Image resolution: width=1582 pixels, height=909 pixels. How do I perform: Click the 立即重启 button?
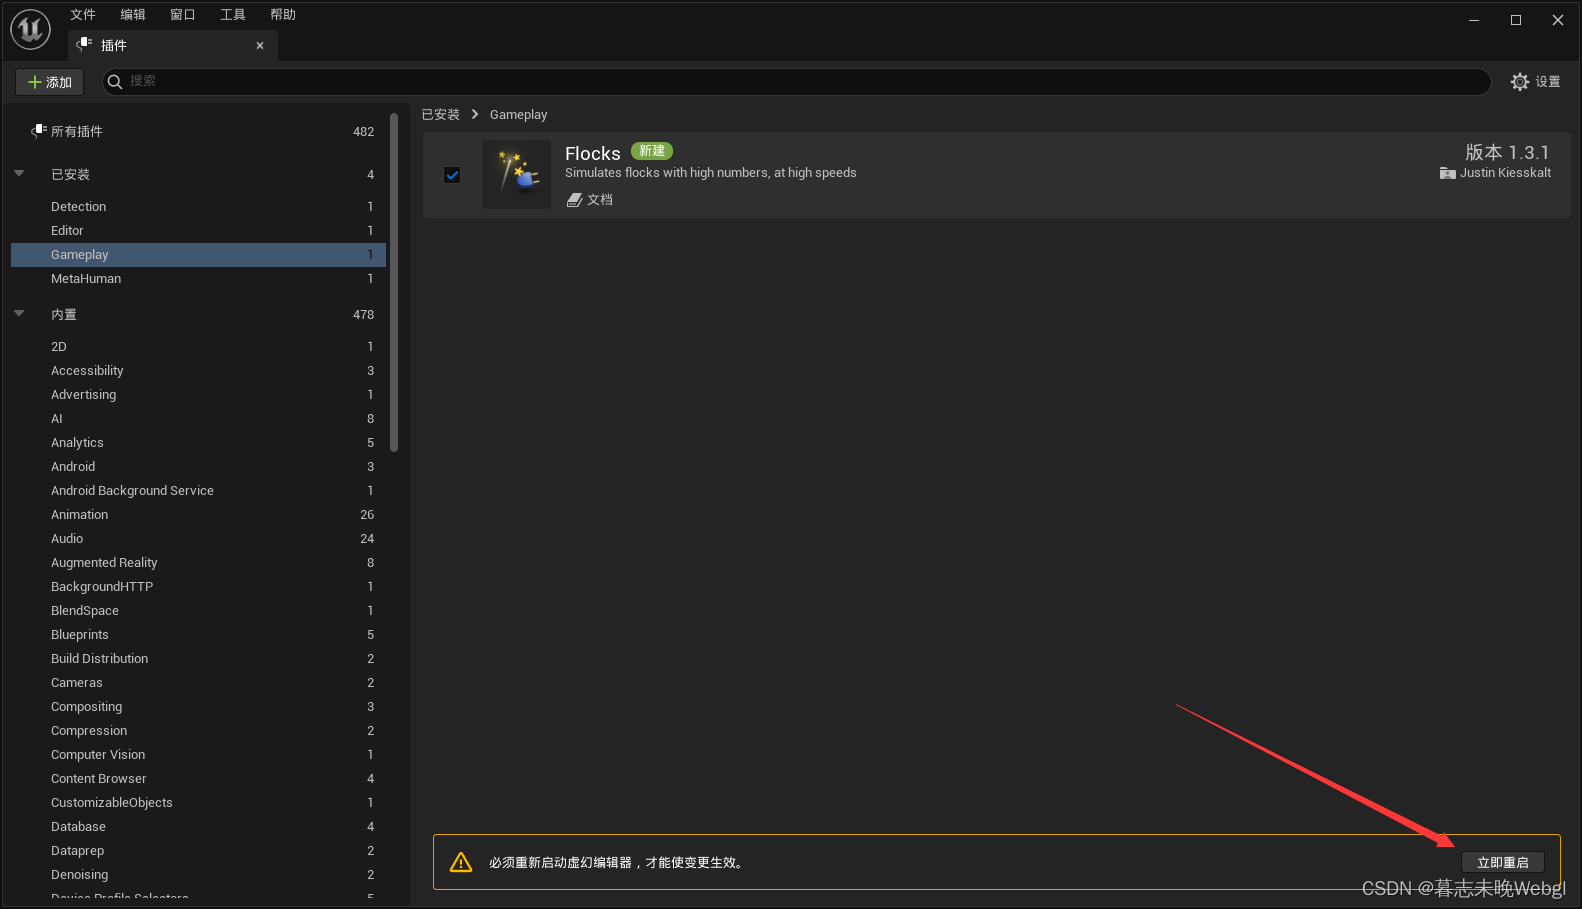pos(1503,862)
